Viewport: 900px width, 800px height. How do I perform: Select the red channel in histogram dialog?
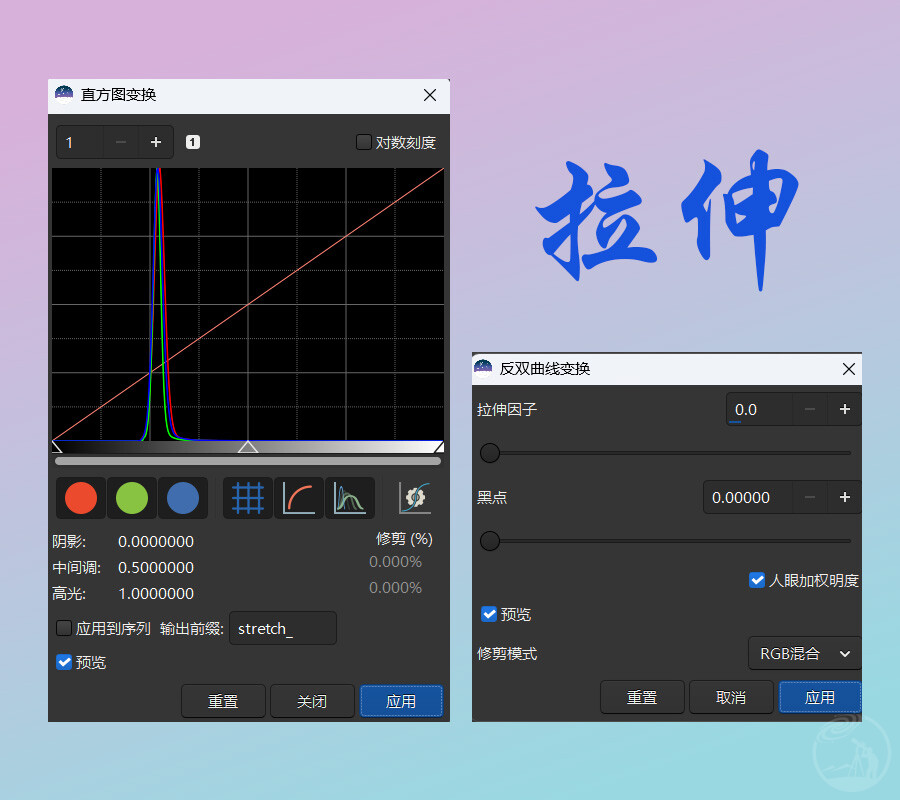[80, 498]
